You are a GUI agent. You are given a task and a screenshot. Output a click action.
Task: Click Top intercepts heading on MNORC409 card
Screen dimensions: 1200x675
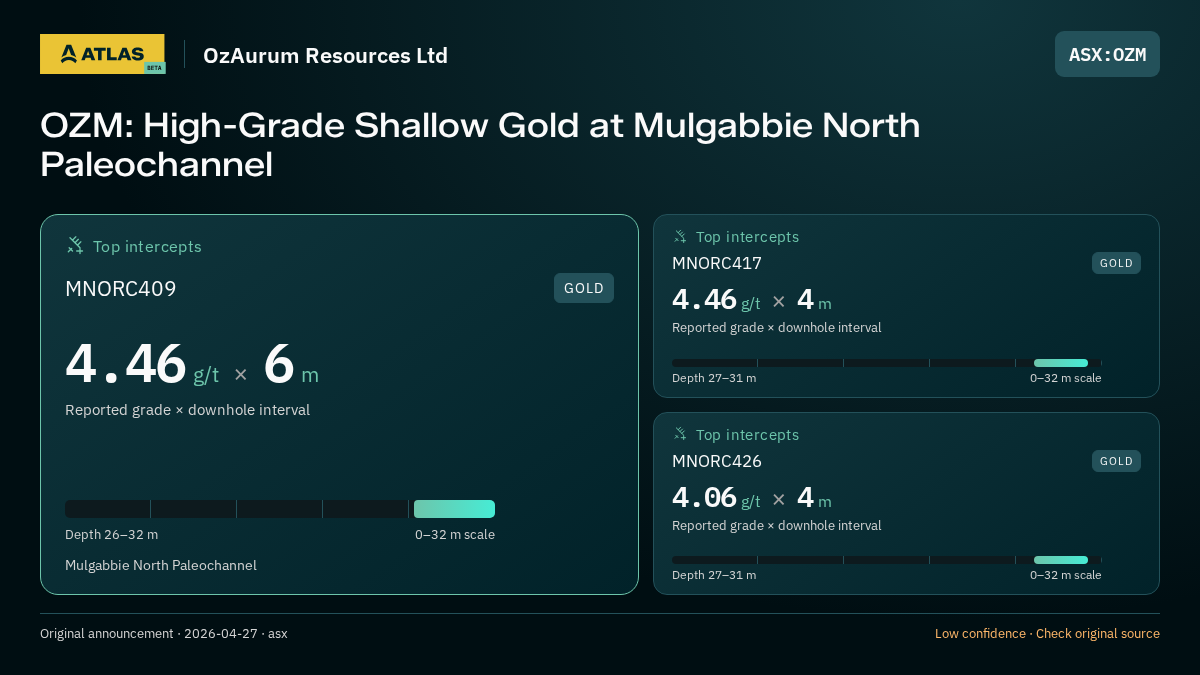pyautogui.click(x=147, y=246)
